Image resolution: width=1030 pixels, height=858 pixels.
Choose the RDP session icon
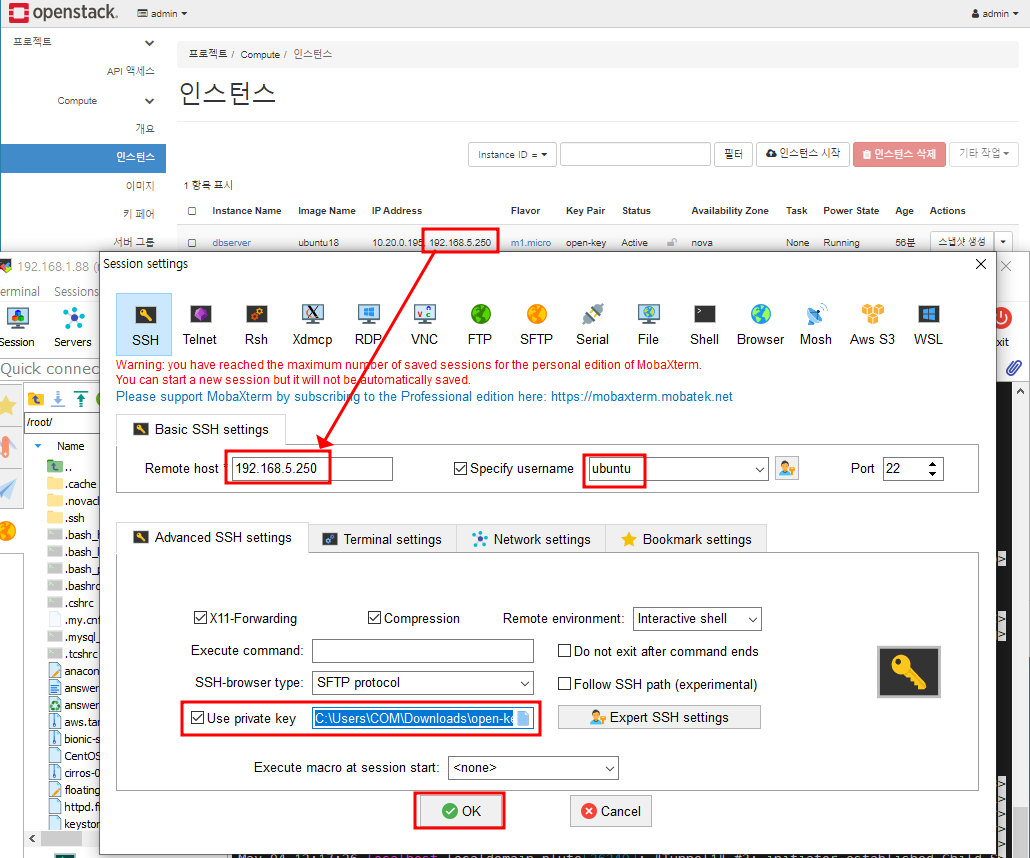coord(369,324)
